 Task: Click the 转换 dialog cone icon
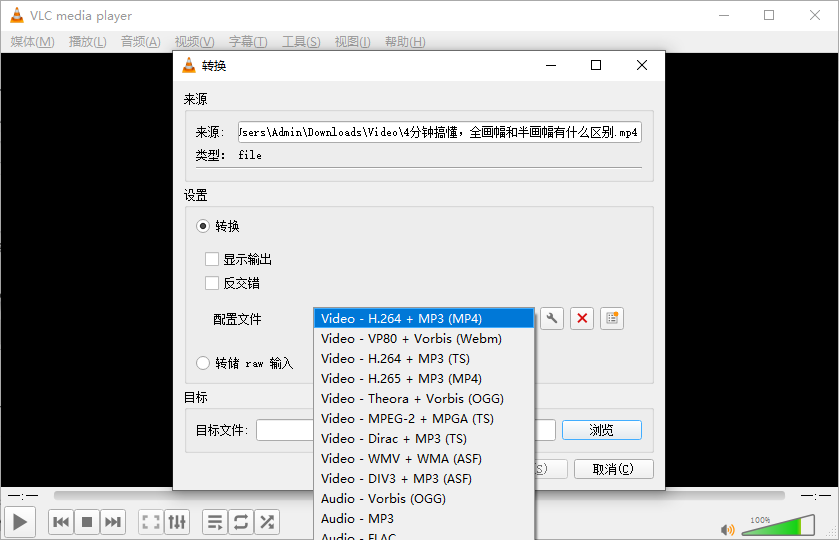(189, 65)
